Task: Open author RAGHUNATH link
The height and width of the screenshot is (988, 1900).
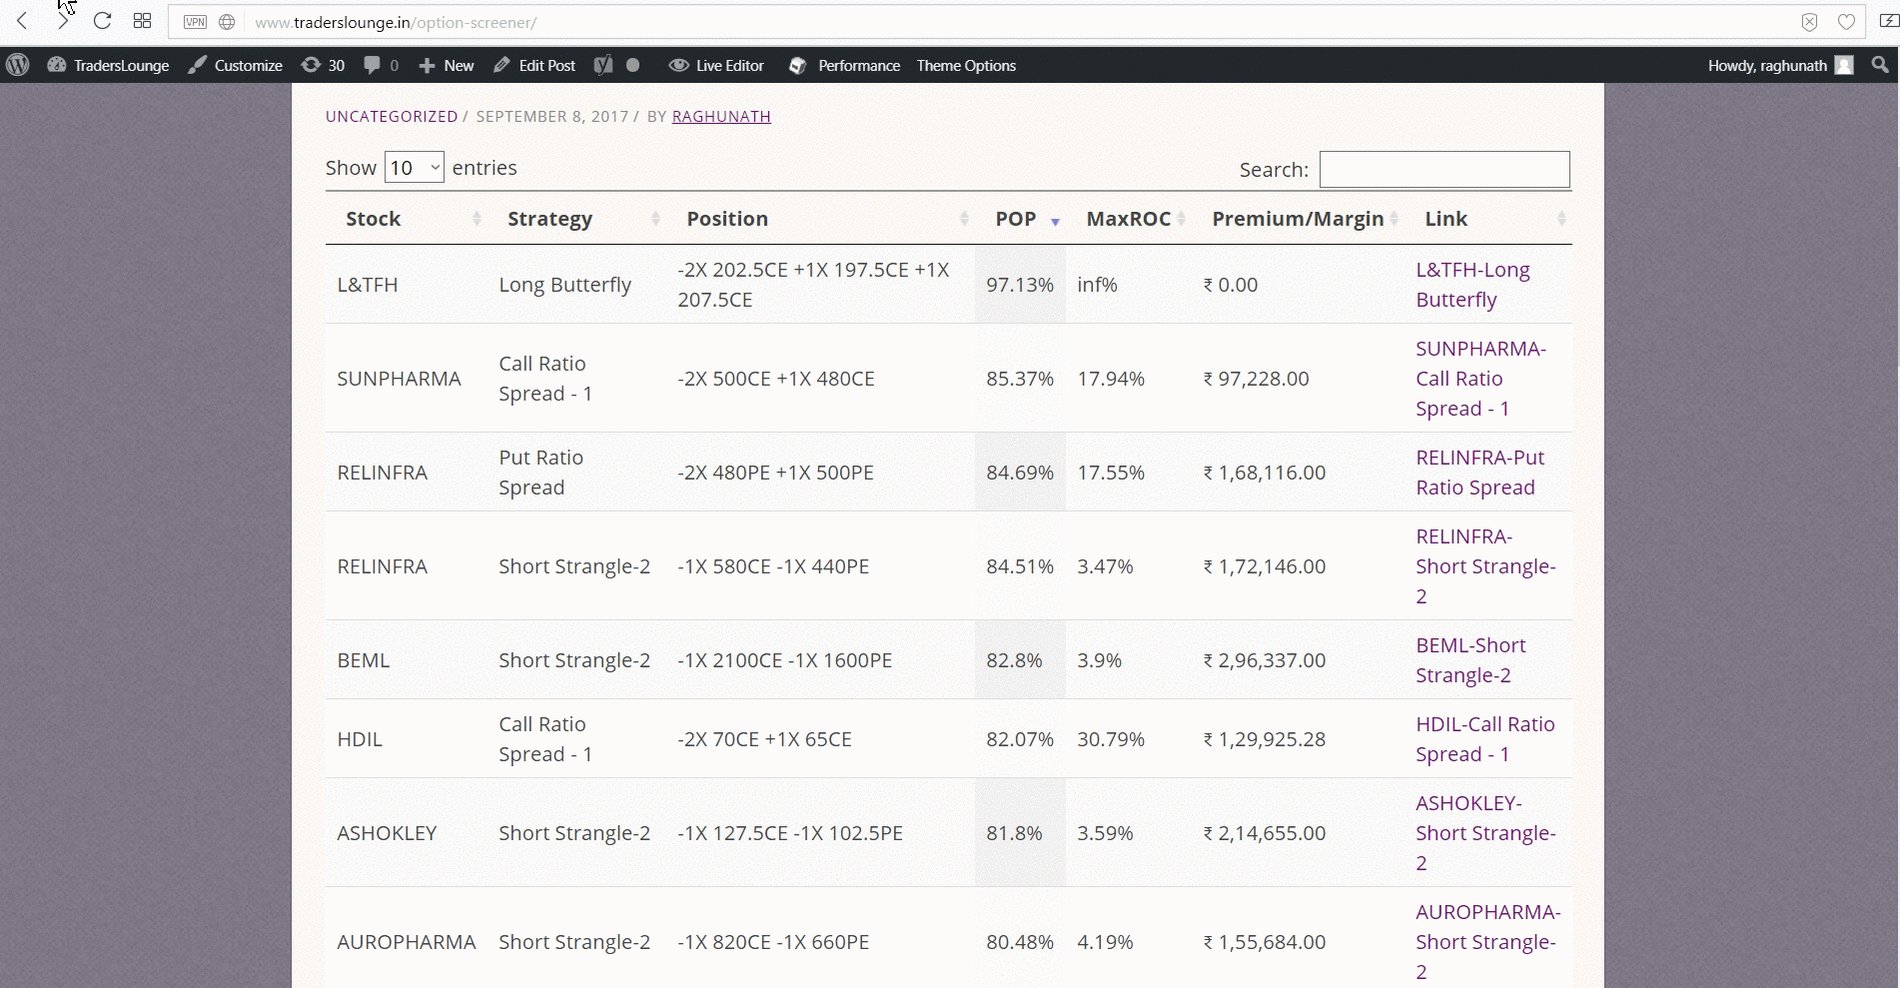Action: [x=721, y=116]
